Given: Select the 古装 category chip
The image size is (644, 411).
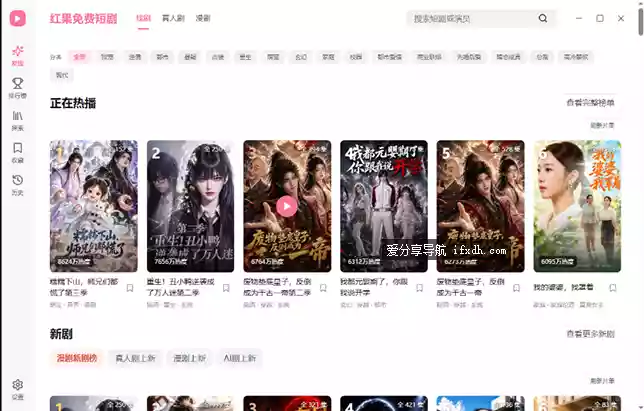Looking at the screenshot, I should 218,57.
